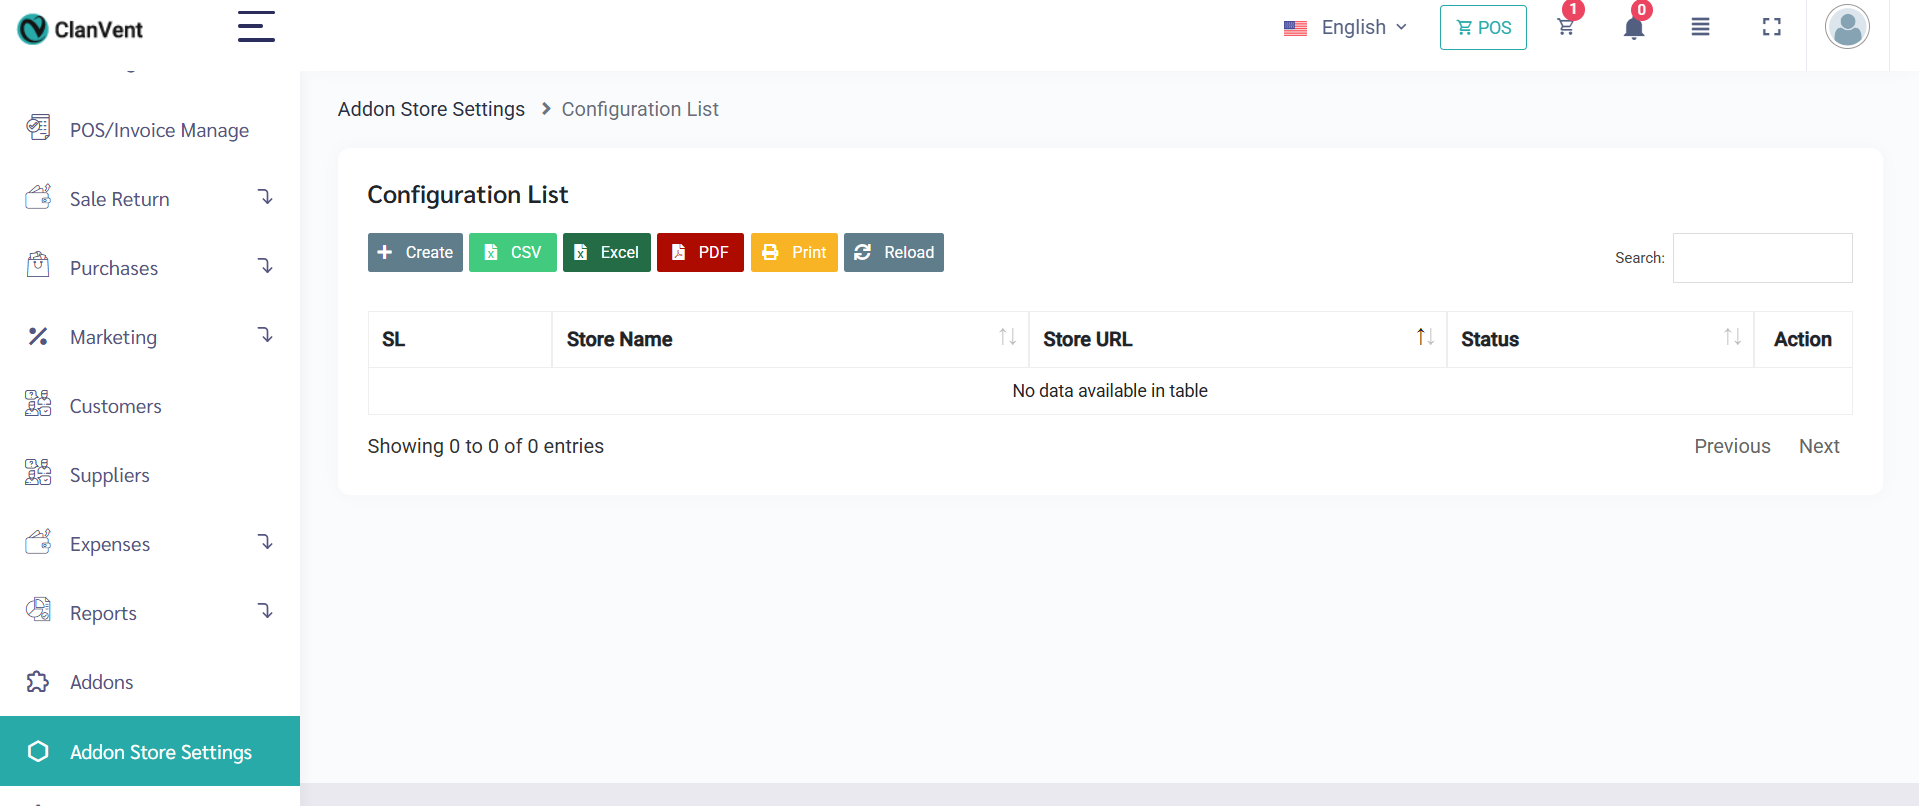Image resolution: width=1919 pixels, height=806 pixels.
Task: Click the Expenses sidebar icon
Action: 38,542
